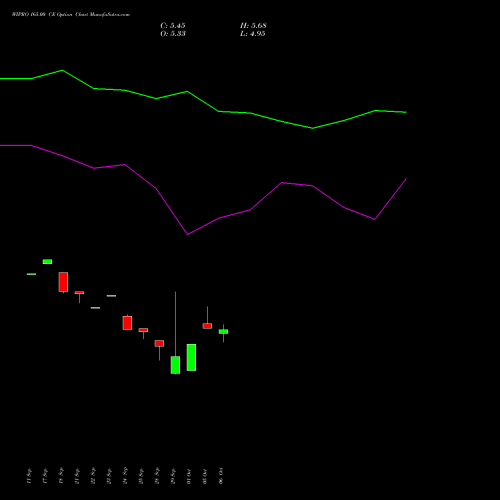Click the '29 Sep' date axis label
The image size is (500, 500).
tap(173, 476)
